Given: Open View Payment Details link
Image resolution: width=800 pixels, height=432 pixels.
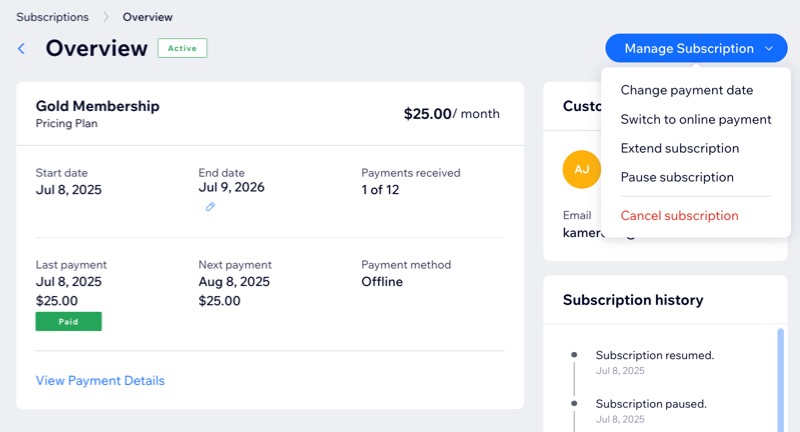Looking at the screenshot, I should (100, 381).
